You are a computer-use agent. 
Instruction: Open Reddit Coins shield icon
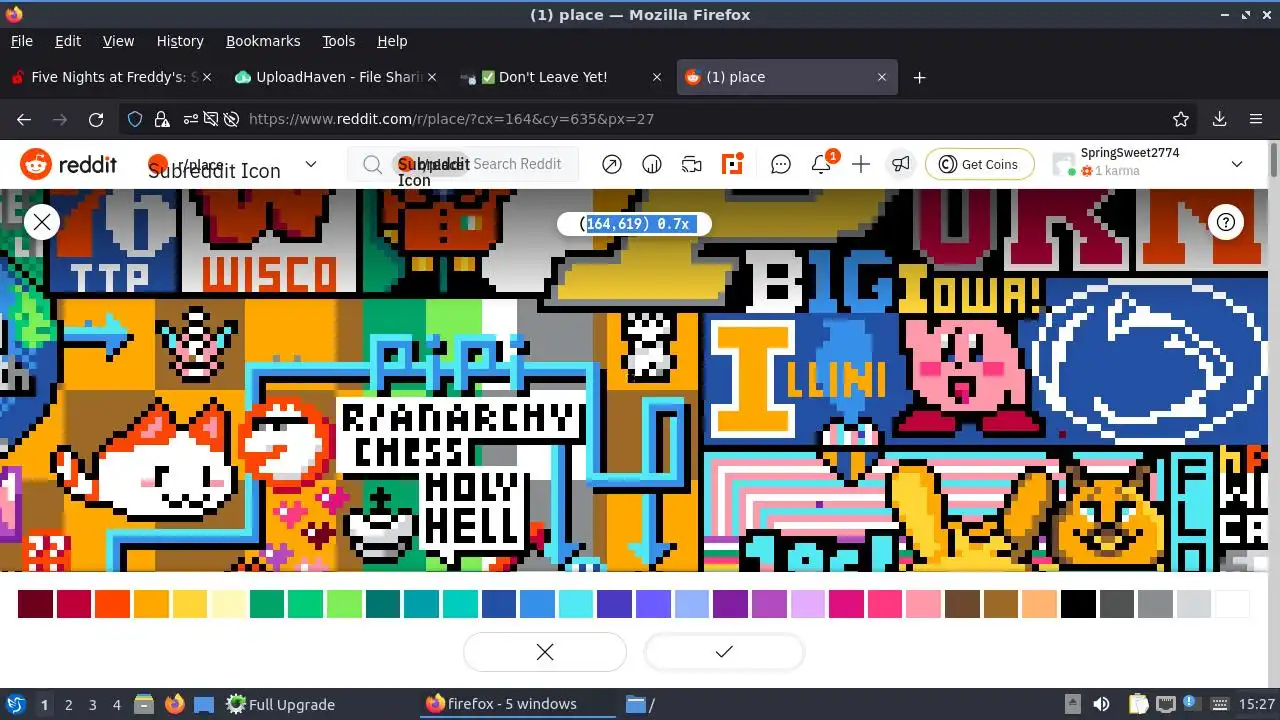pyautogui.click(x=652, y=164)
